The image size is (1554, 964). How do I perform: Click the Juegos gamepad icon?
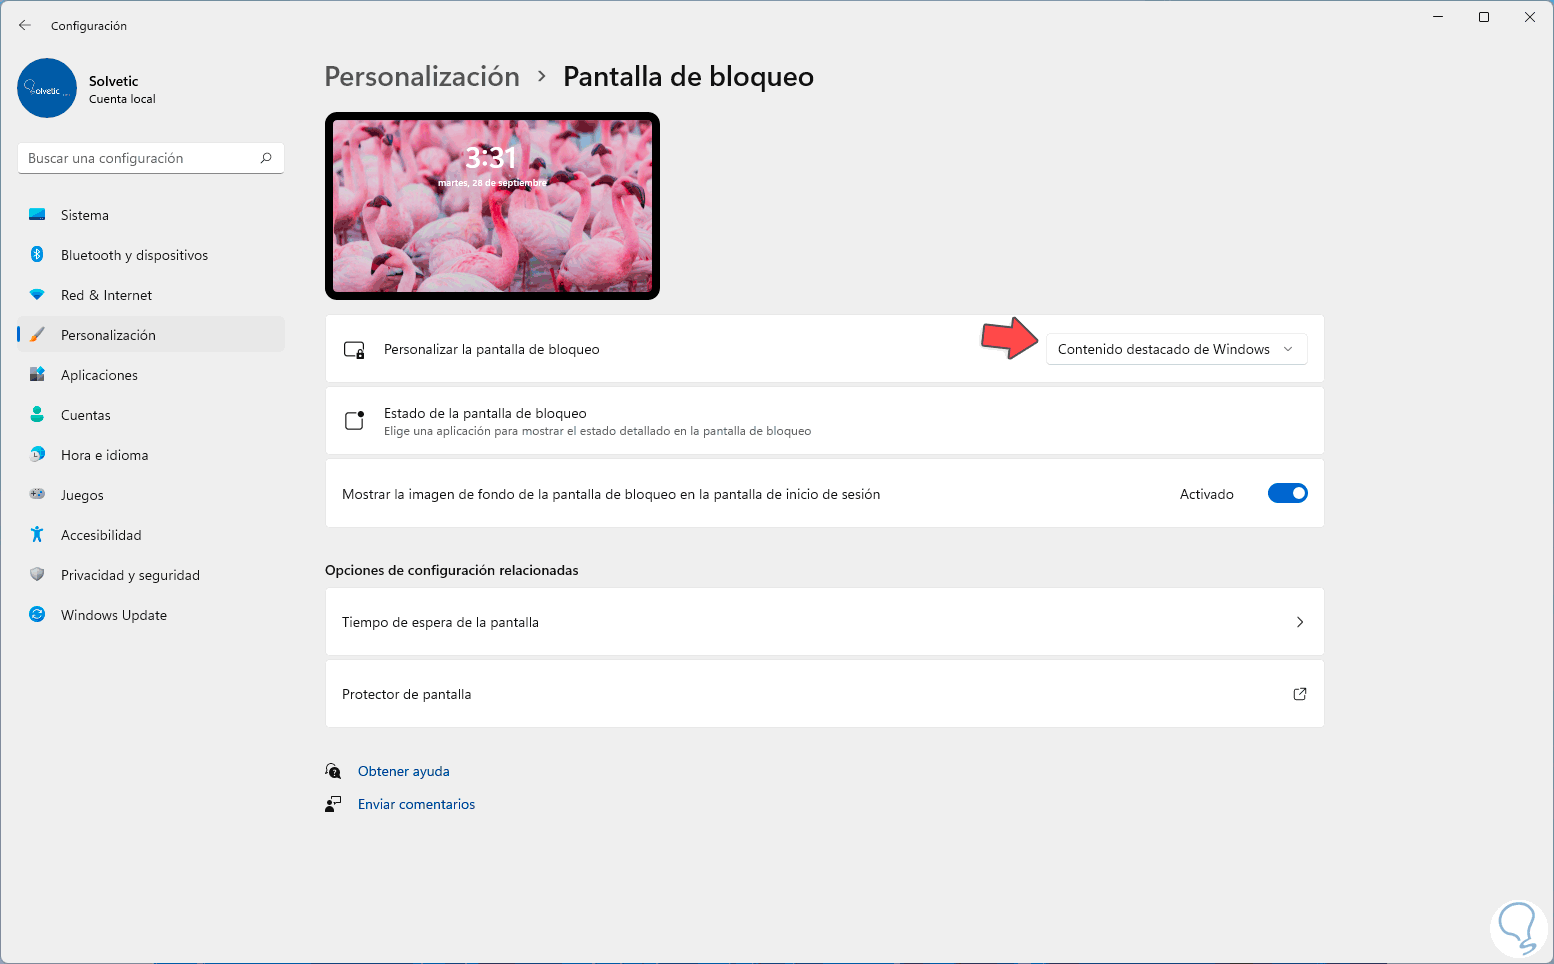[x=37, y=494]
